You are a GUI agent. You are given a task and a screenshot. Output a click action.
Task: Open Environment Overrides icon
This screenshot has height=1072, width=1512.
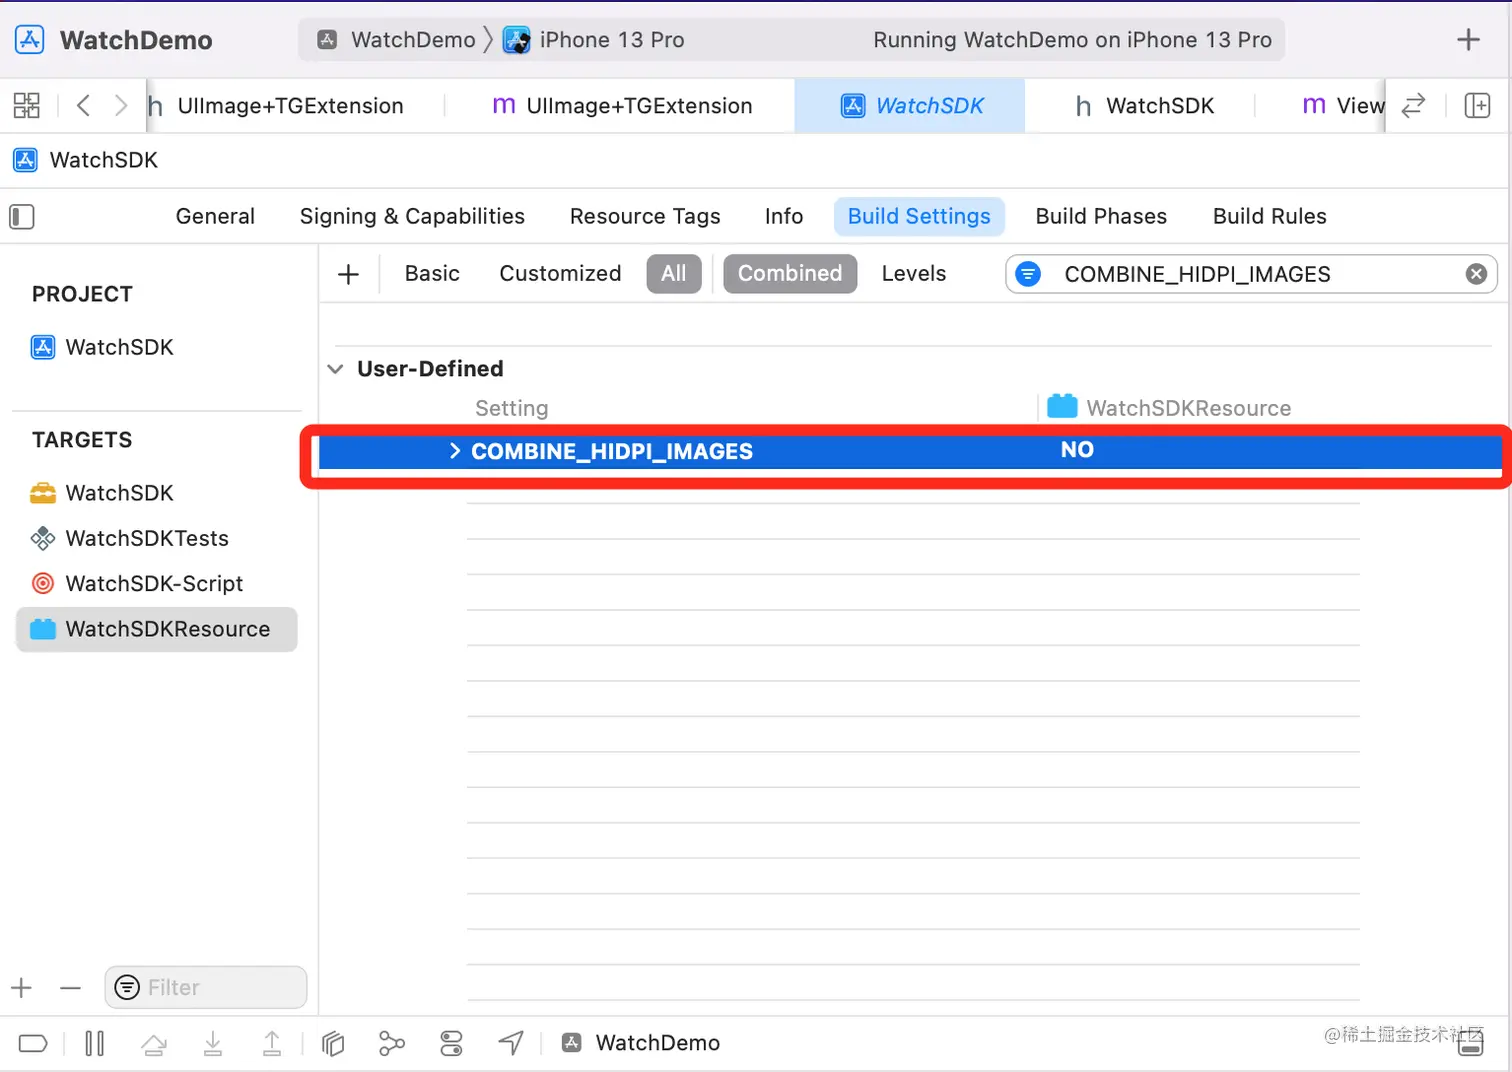(451, 1043)
